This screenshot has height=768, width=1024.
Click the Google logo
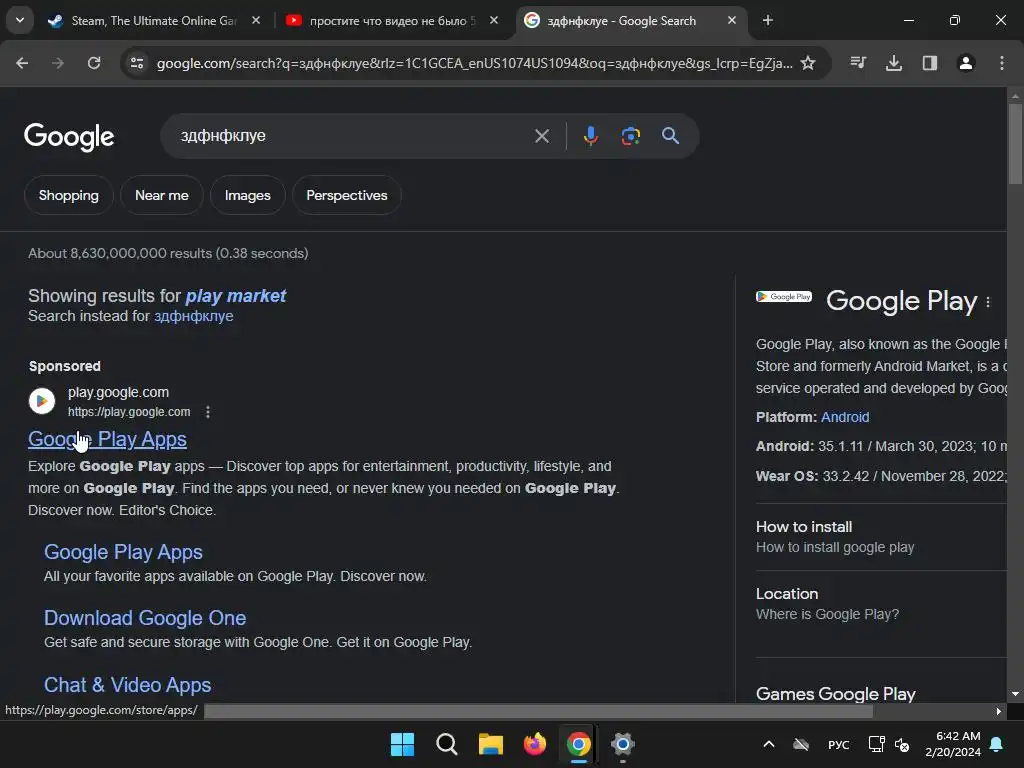coord(69,136)
